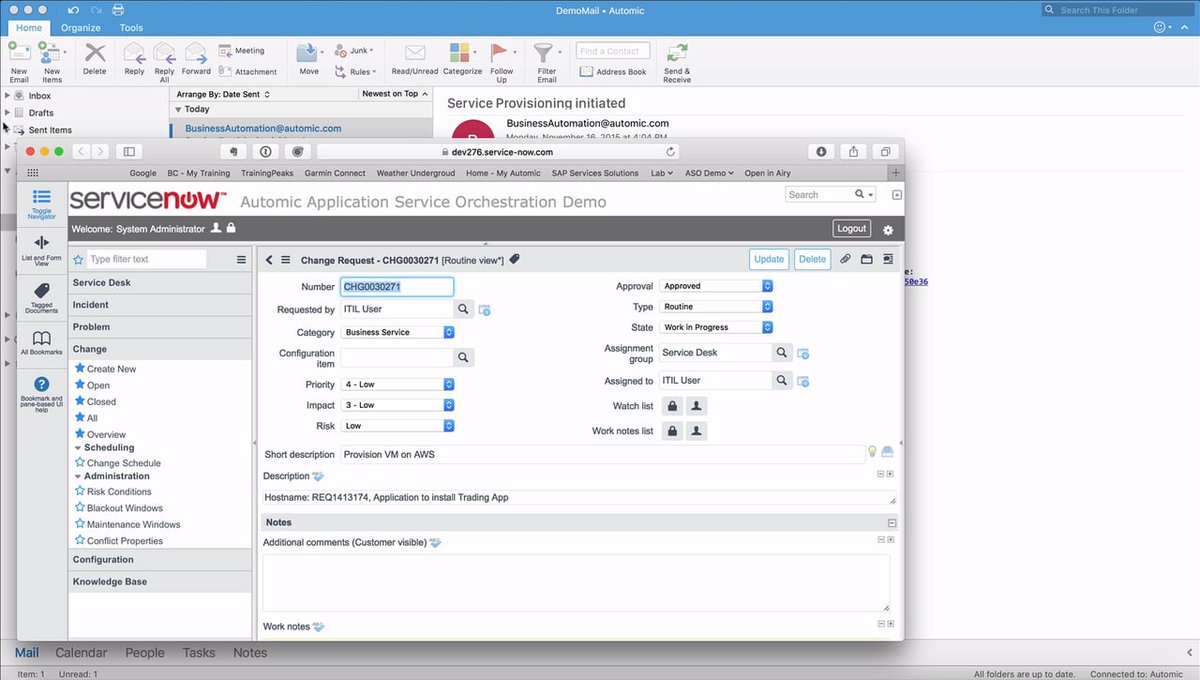The height and width of the screenshot is (680, 1200).
Task: Switch to the Organize ribbon tab
Action: [x=80, y=27]
